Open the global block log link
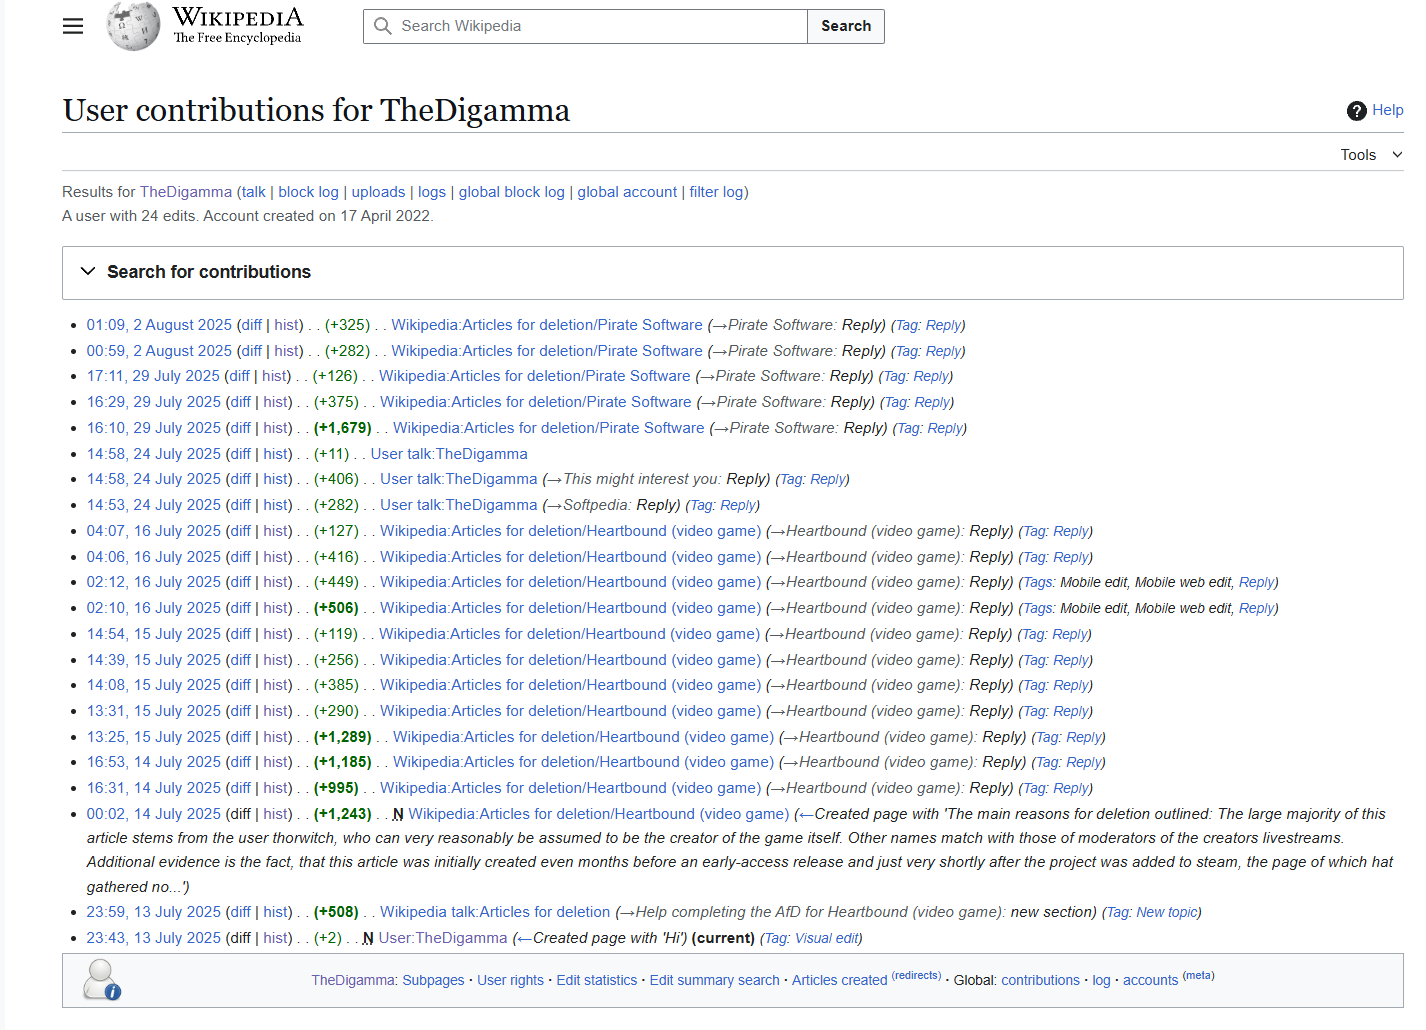This screenshot has height=1030, width=1426. [511, 192]
